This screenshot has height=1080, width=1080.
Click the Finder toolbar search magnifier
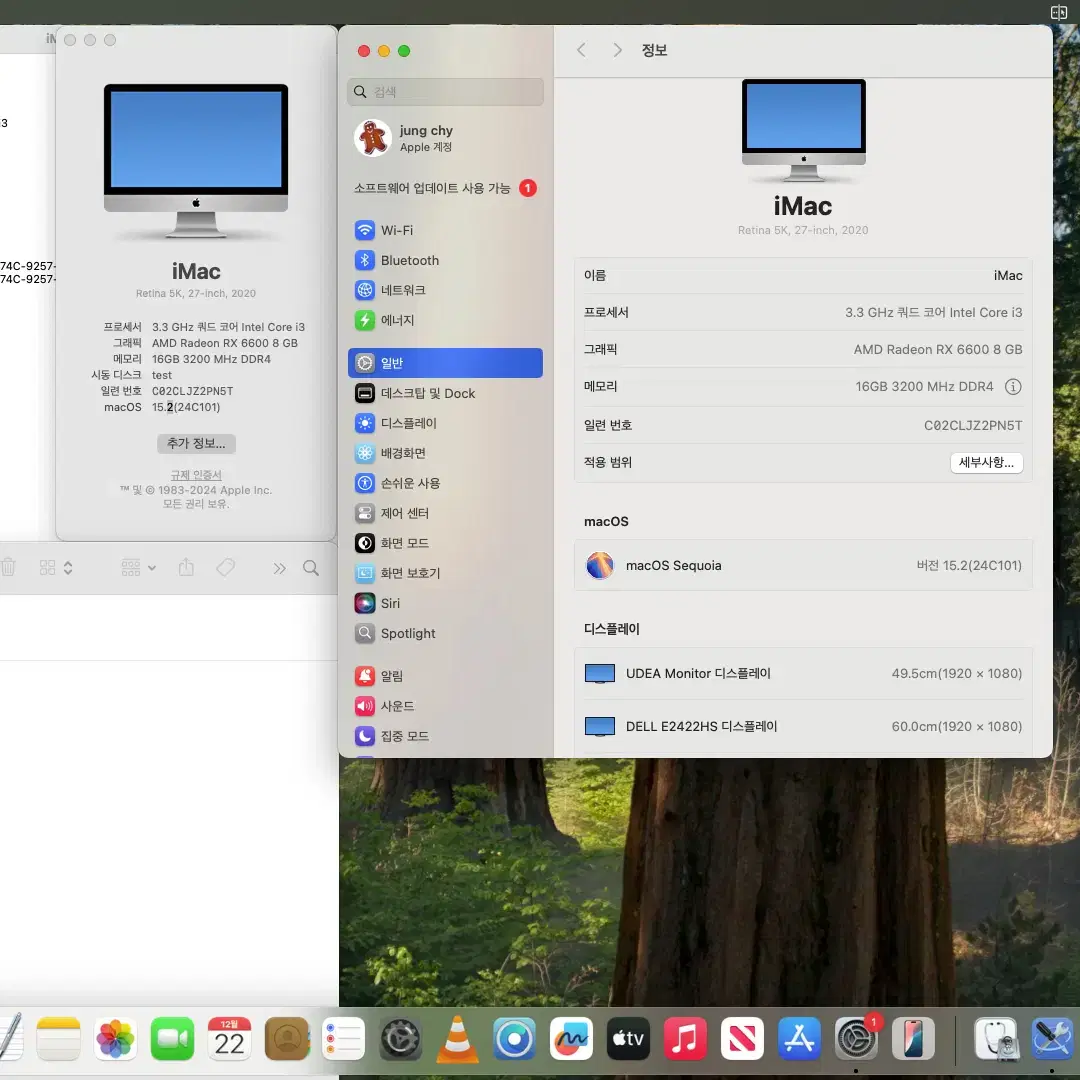tap(311, 568)
